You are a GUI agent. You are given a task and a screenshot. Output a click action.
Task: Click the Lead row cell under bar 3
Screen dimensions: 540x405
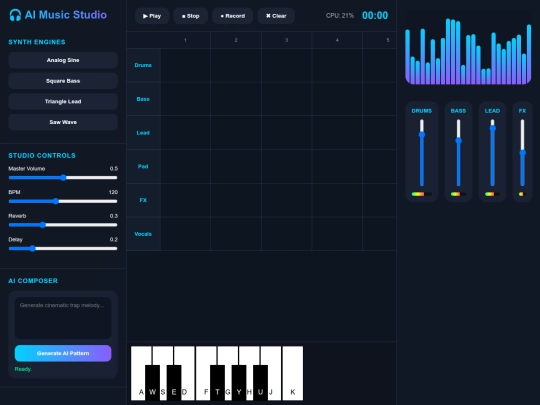tap(287, 133)
